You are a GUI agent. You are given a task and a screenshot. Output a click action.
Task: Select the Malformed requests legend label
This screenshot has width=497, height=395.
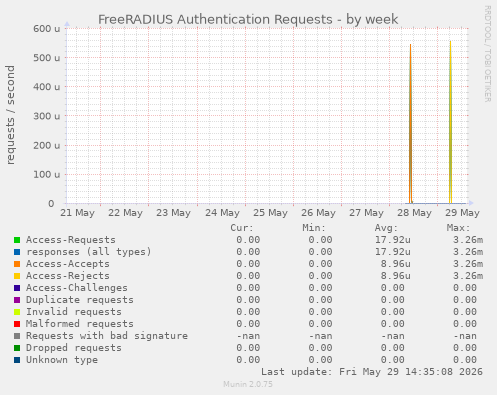pyautogui.click(x=80, y=324)
